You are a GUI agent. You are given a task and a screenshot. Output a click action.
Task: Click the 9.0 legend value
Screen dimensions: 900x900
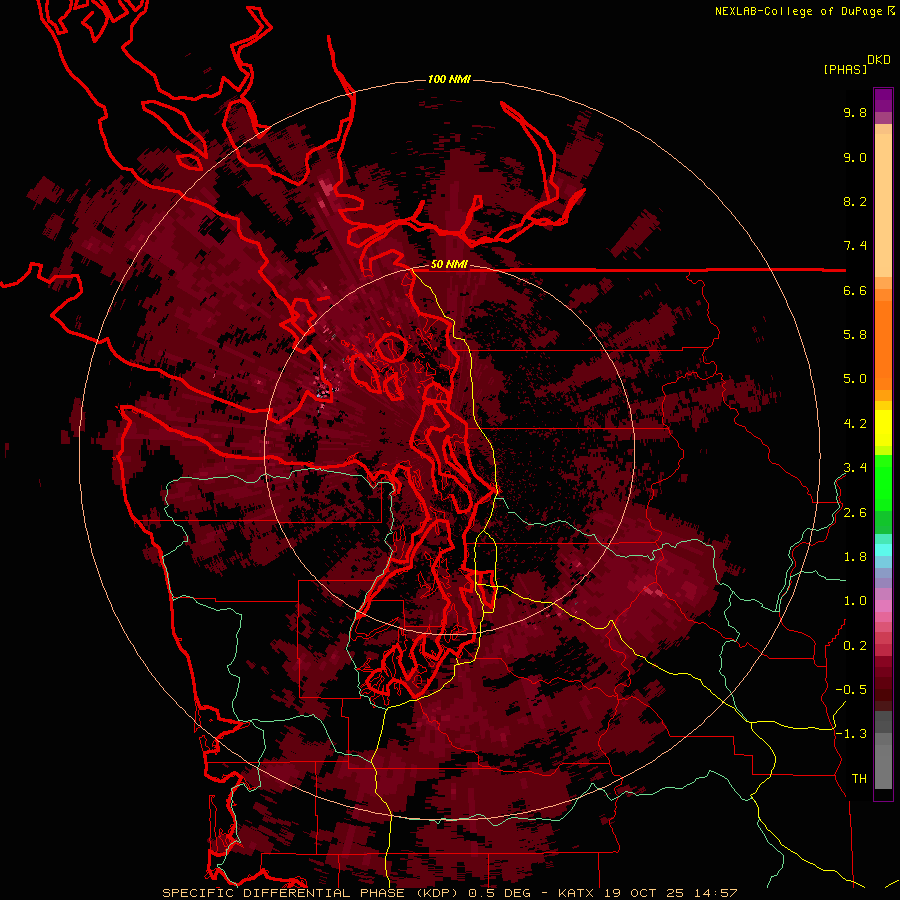click(x=855, y=157)
